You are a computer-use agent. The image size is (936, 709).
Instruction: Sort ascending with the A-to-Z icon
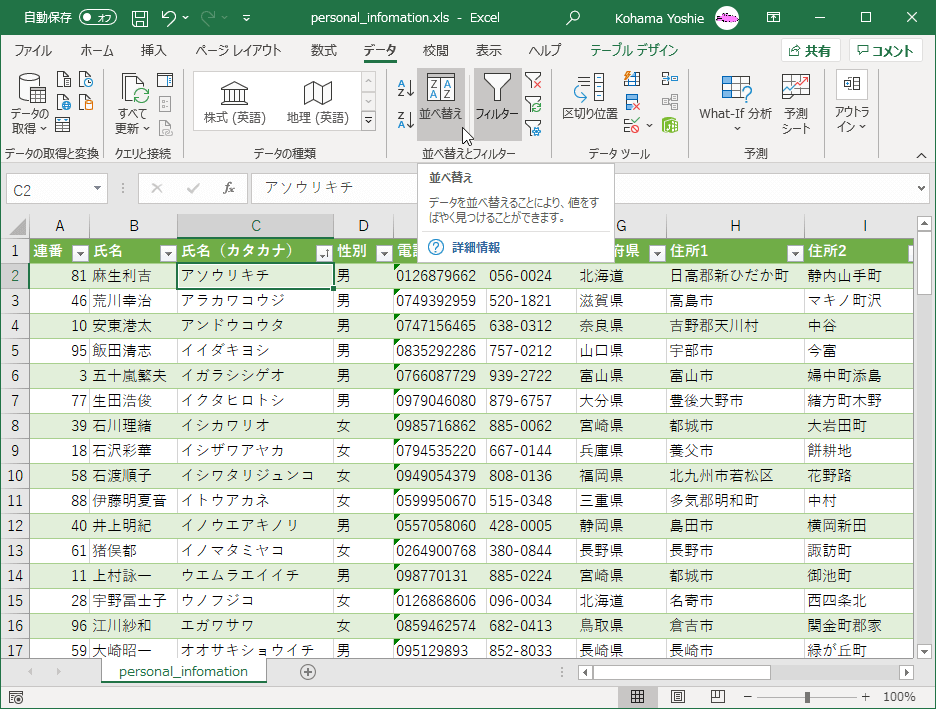[405, 88]
